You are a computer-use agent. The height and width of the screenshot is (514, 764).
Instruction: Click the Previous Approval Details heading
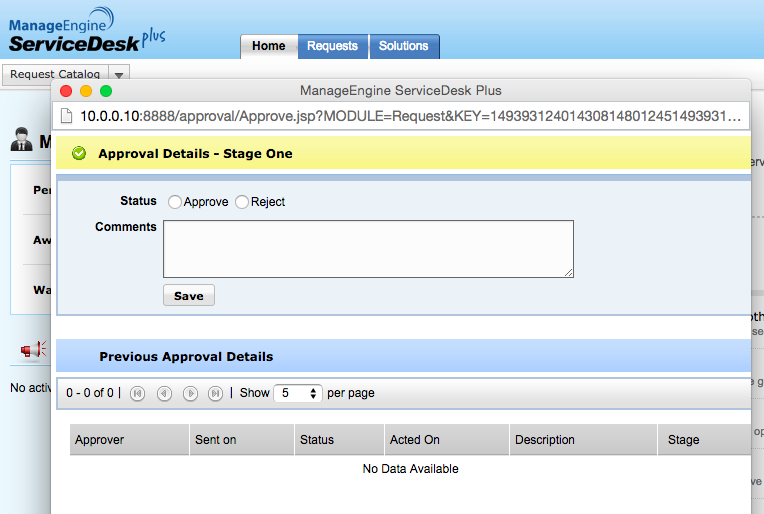tap(186, 357)
